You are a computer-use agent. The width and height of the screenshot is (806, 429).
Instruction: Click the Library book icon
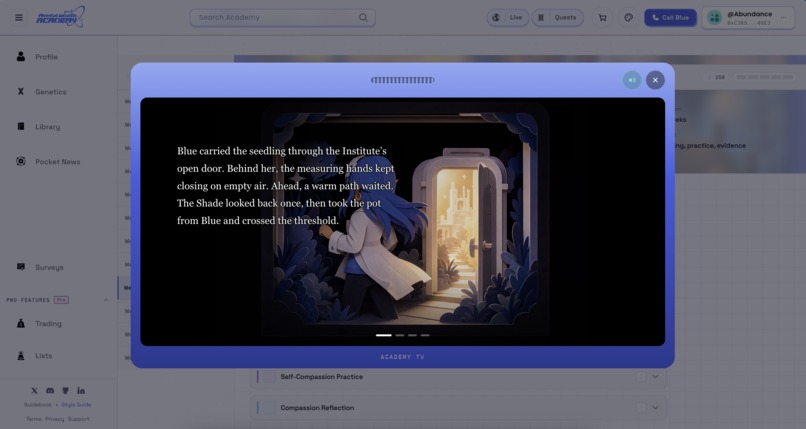pos(21,126)
